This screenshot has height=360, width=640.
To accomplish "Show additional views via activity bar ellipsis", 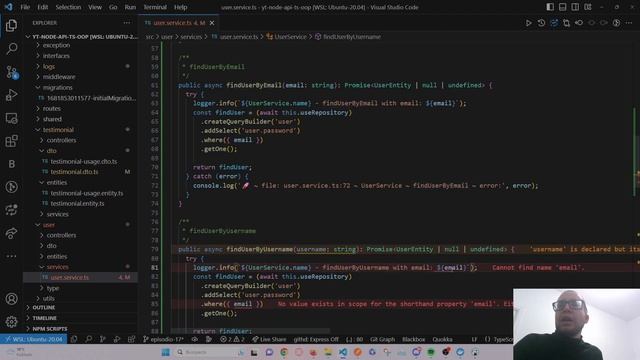I will 11,256.
